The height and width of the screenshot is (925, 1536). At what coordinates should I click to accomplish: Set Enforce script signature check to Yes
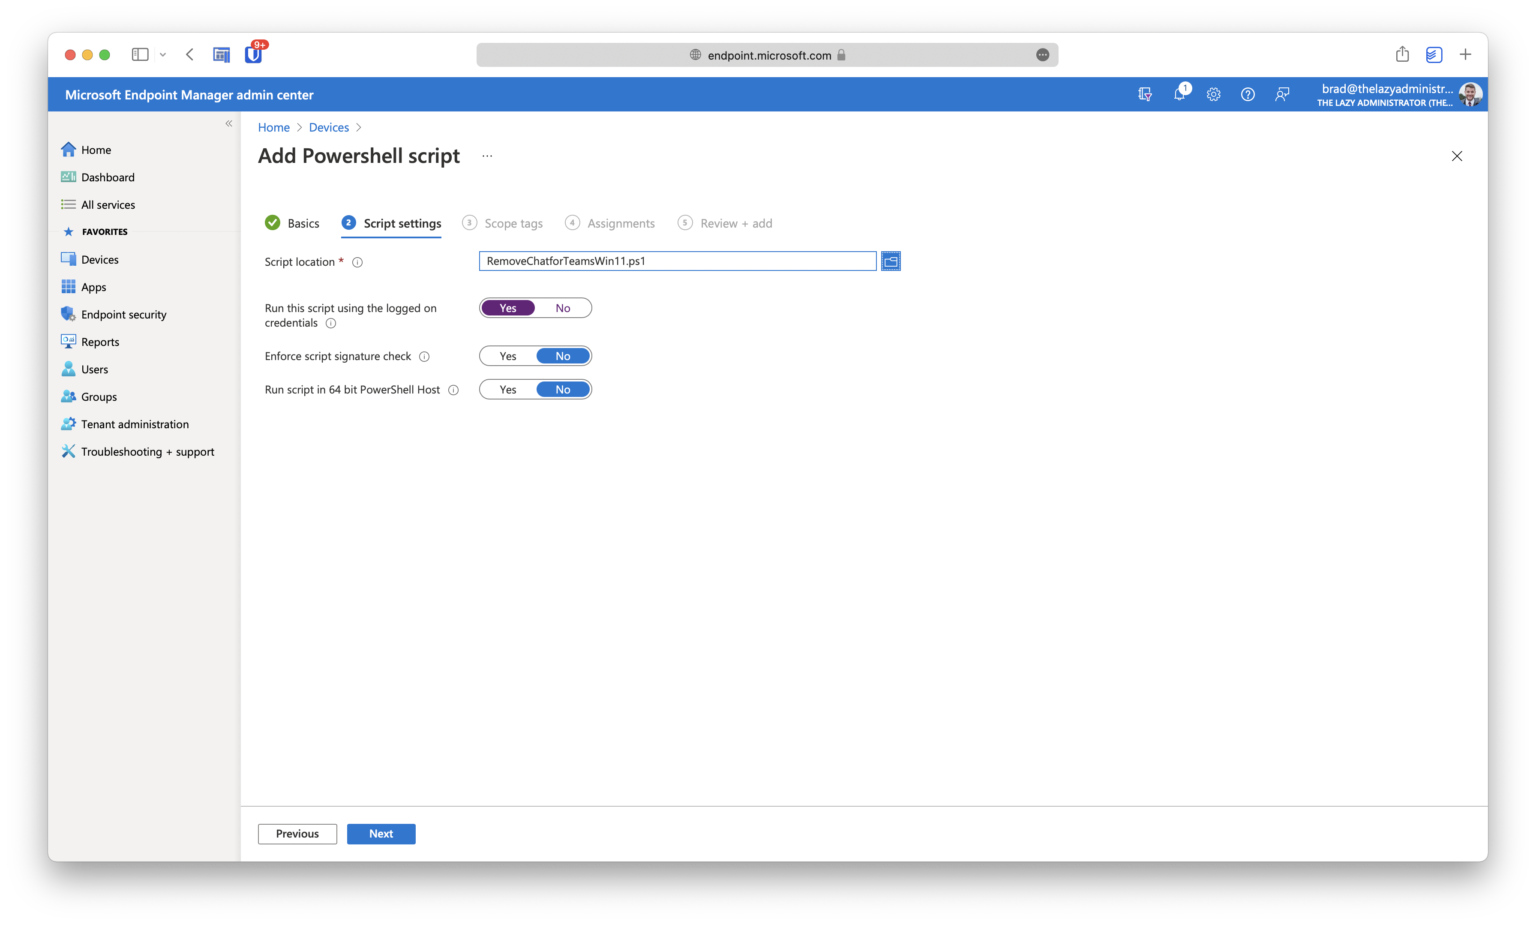pyautogui.click(x=508, y=356)
